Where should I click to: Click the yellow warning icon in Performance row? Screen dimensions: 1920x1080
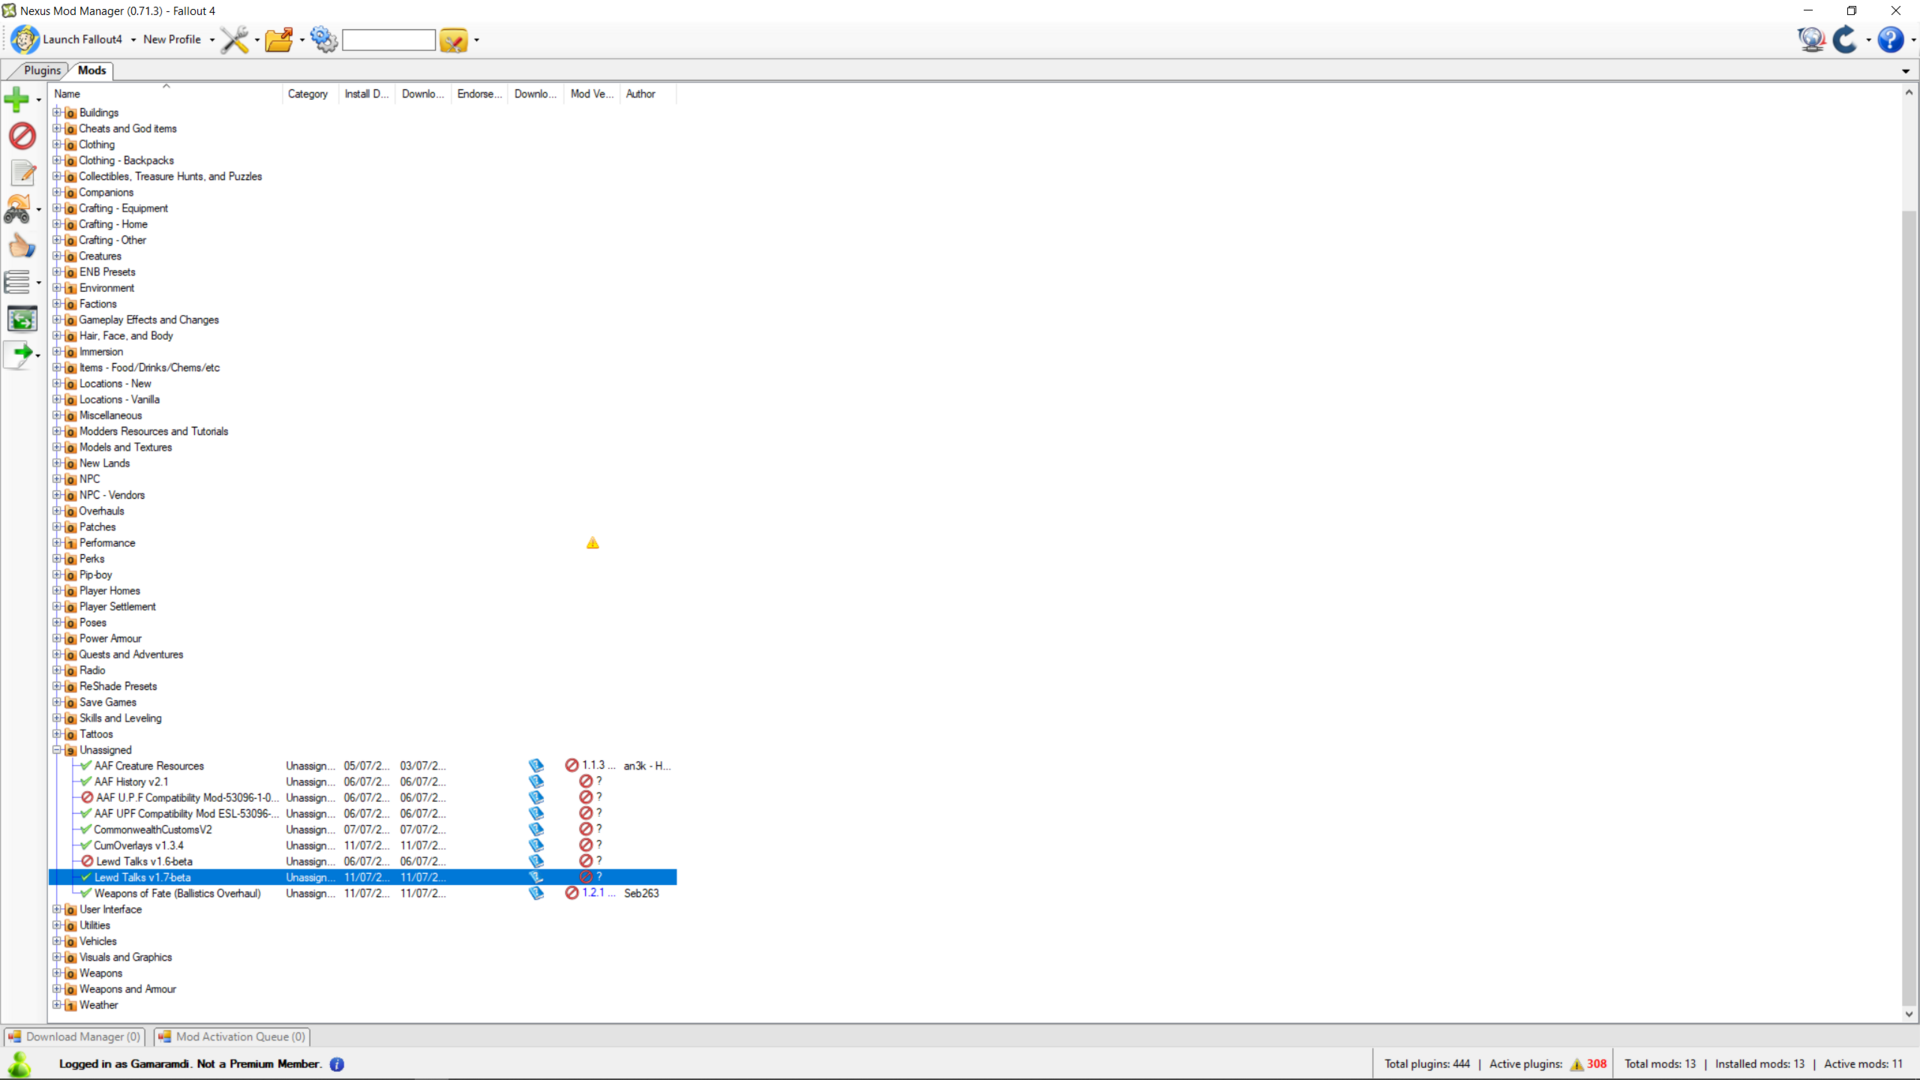(593, 543)
